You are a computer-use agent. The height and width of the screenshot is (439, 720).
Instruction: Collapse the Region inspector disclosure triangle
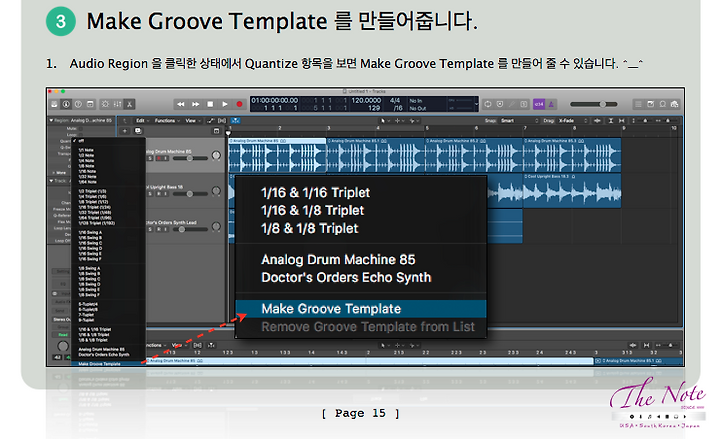coord(51,120)
